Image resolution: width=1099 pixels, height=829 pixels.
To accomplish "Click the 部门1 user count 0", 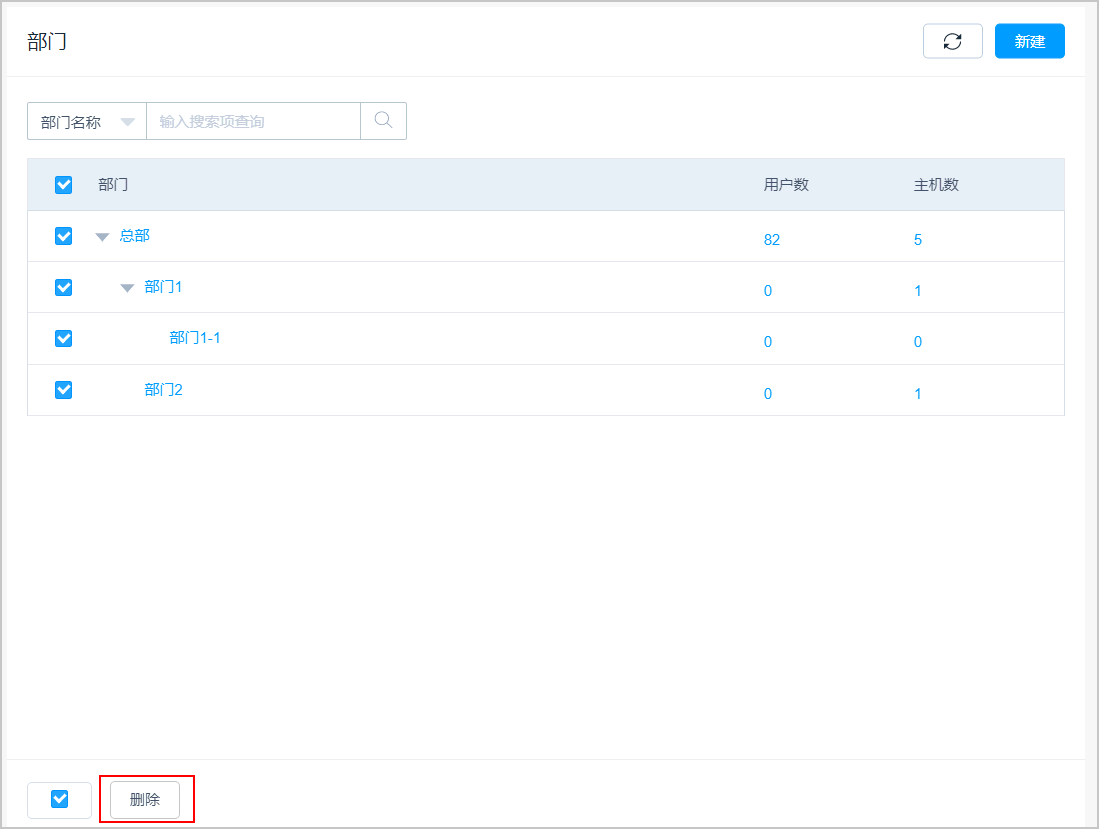I will point(767,291).
